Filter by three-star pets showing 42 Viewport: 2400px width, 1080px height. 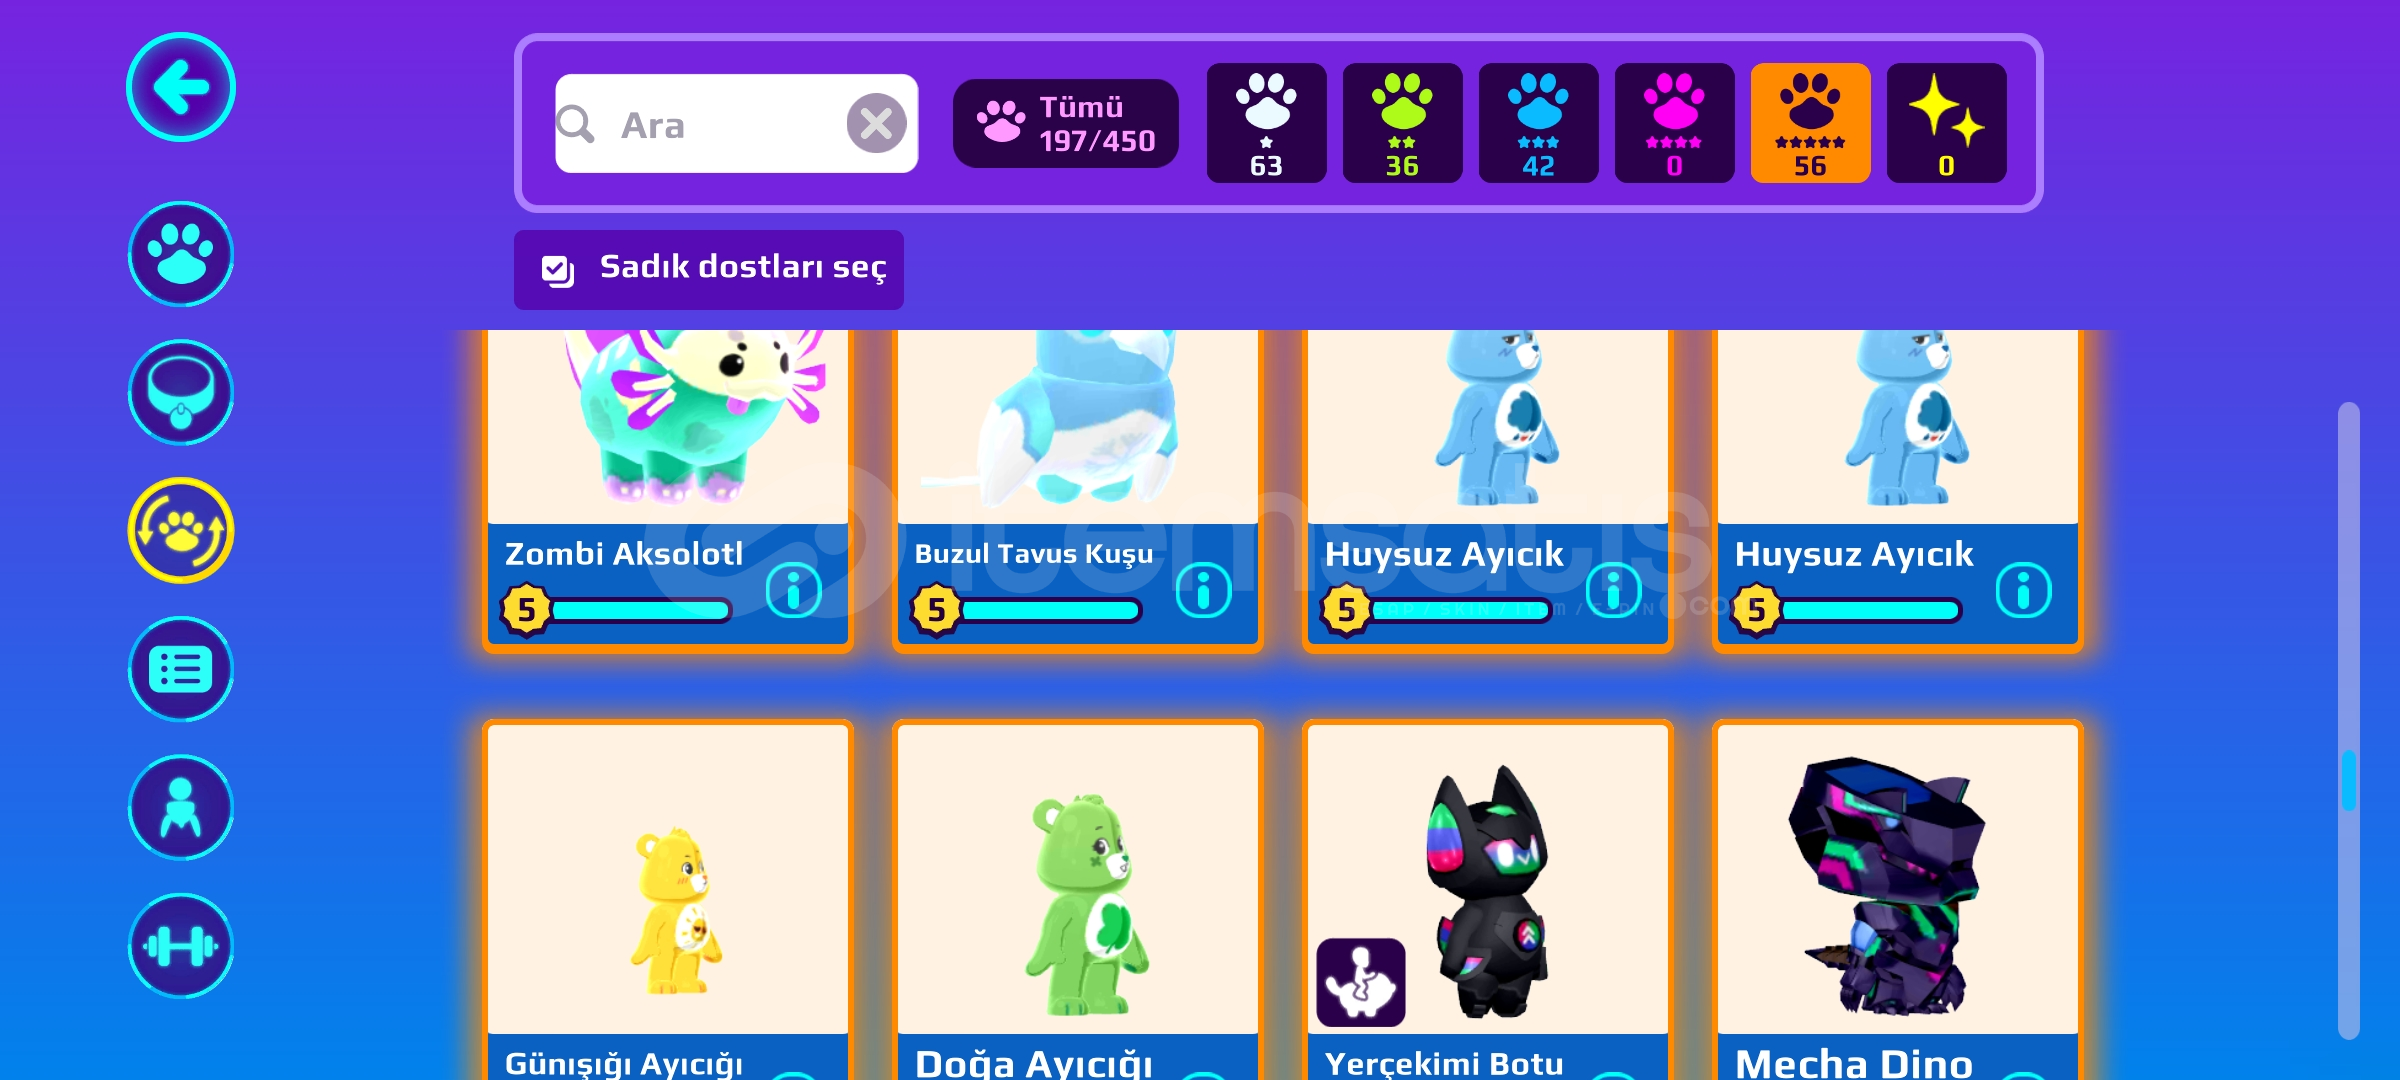tap(1538, 123)
